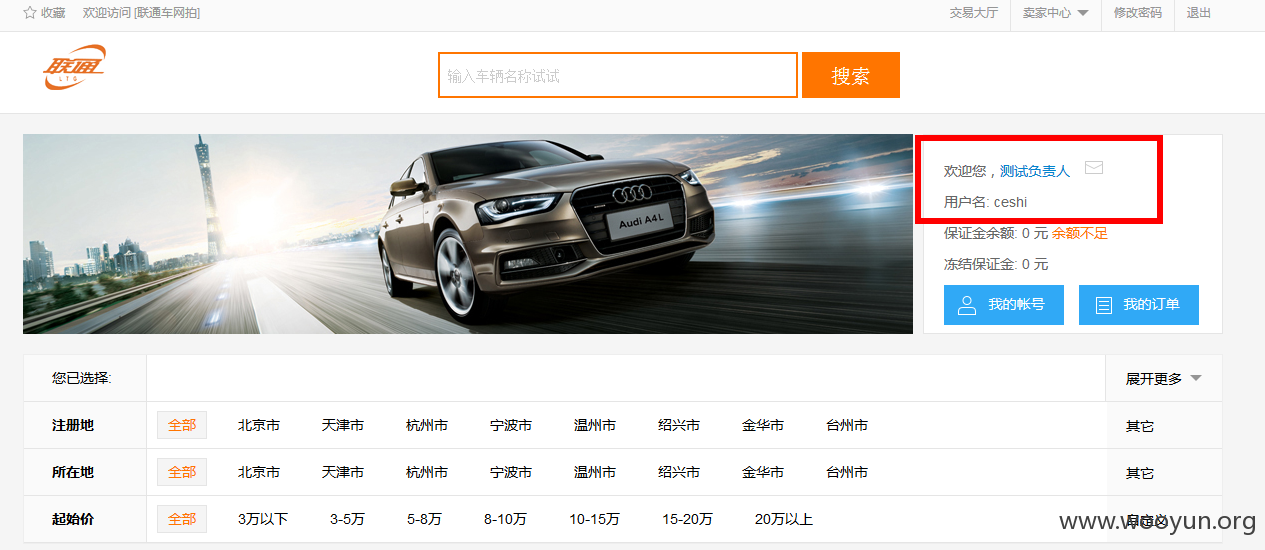Click the 联通 logo
1265x550 pixels.
[74, 67]
